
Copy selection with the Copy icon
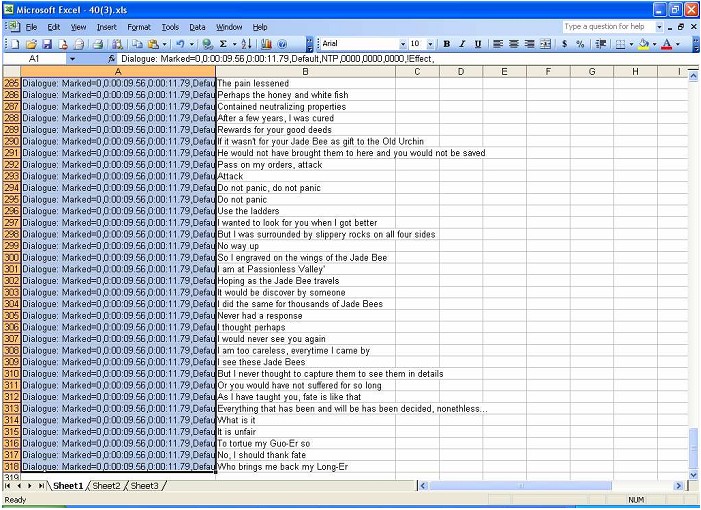click(137, 44)
